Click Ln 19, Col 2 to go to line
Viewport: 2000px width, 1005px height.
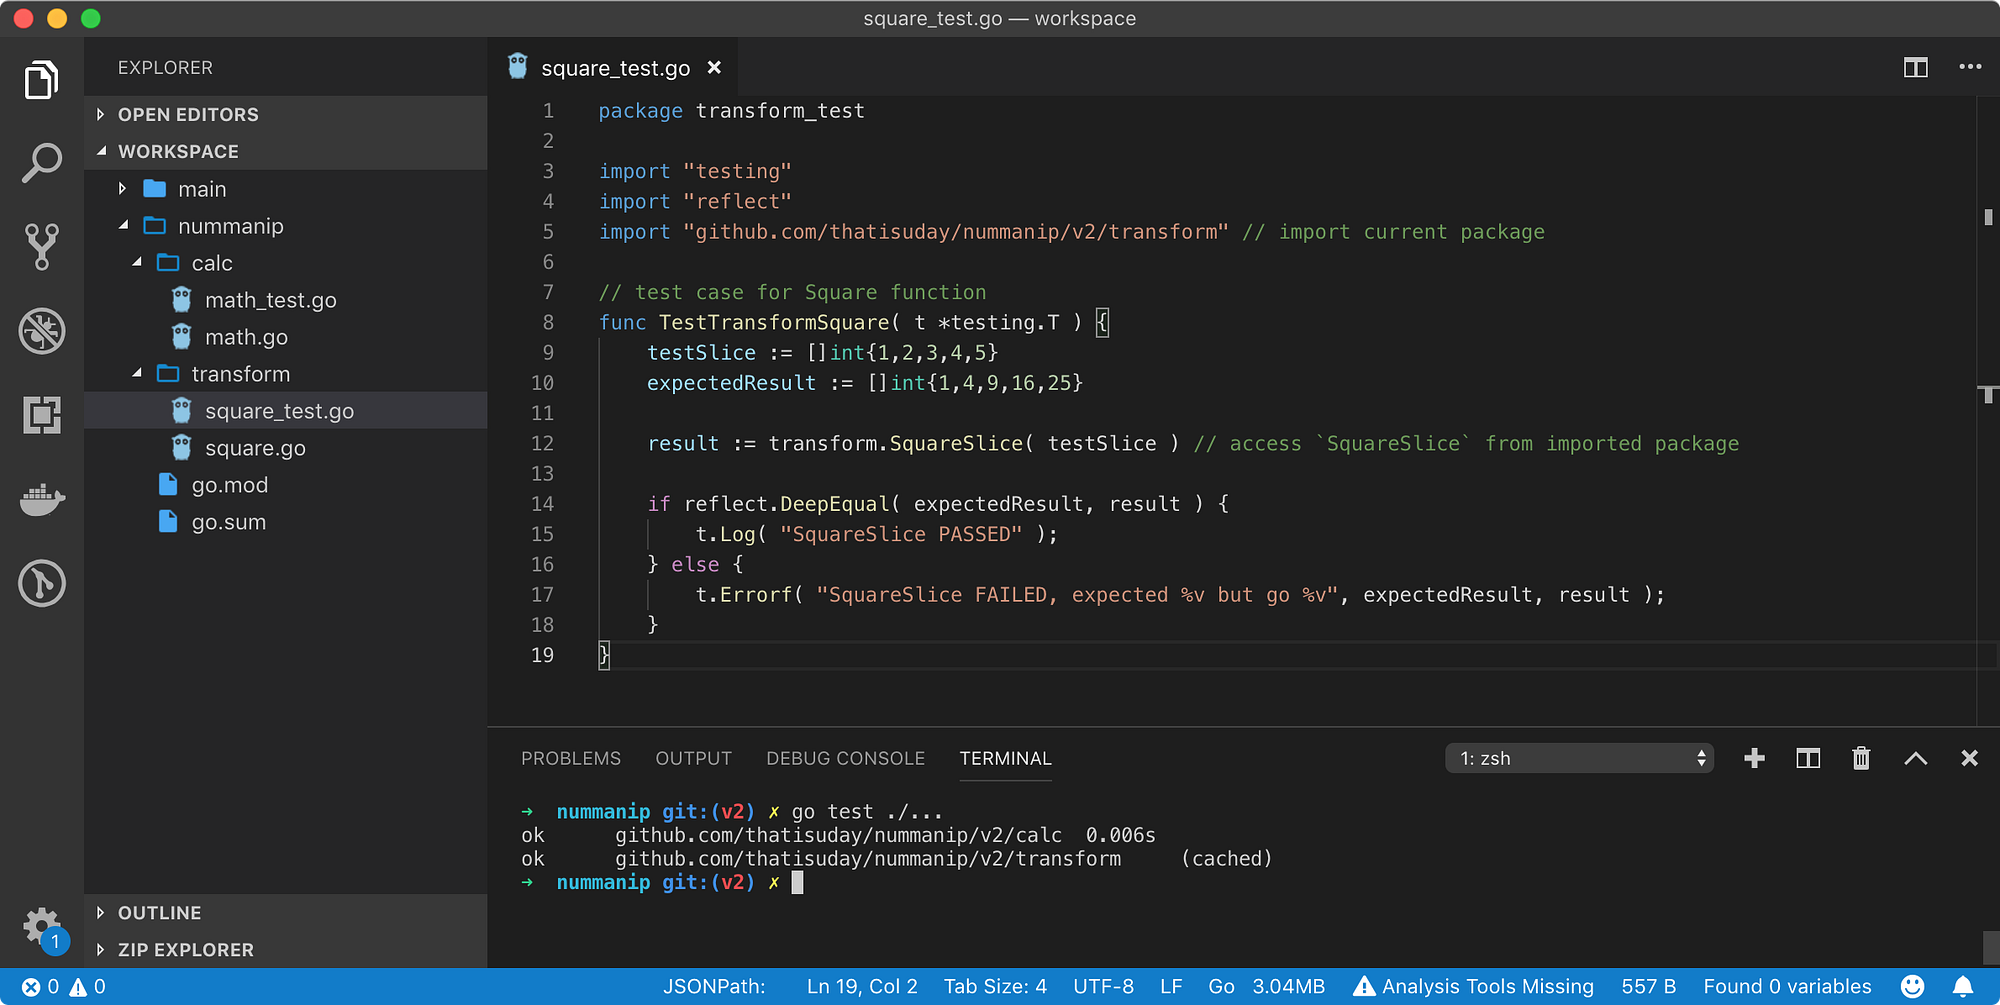[862, 986]
